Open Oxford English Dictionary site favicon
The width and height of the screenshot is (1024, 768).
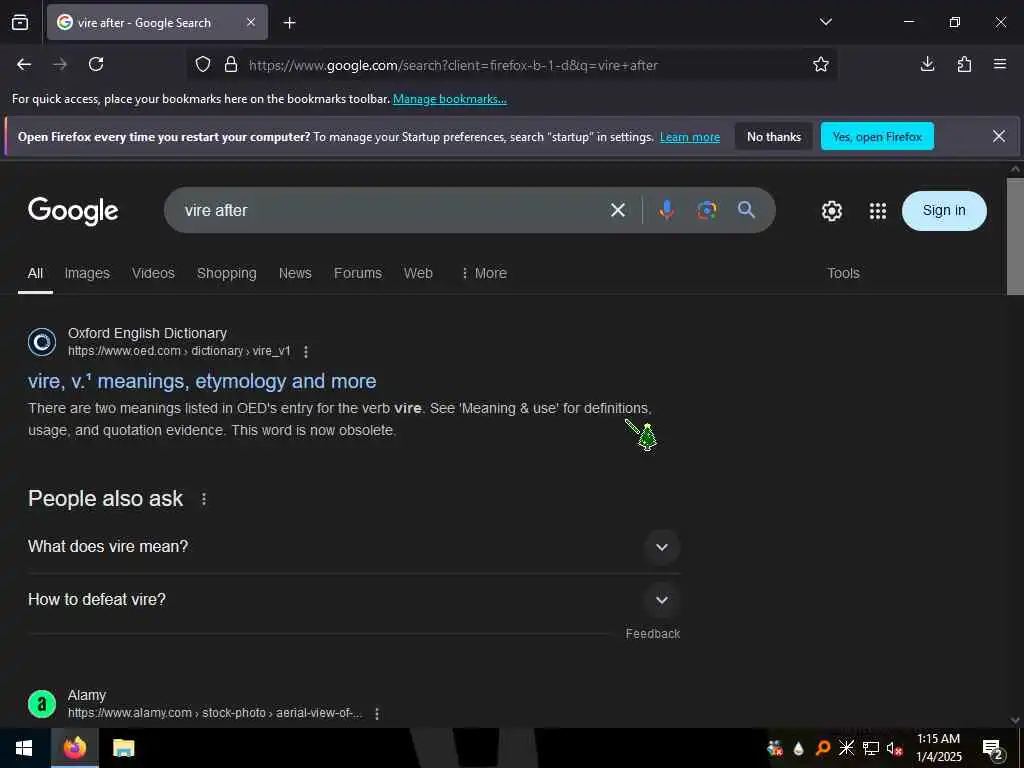[42, 342]
